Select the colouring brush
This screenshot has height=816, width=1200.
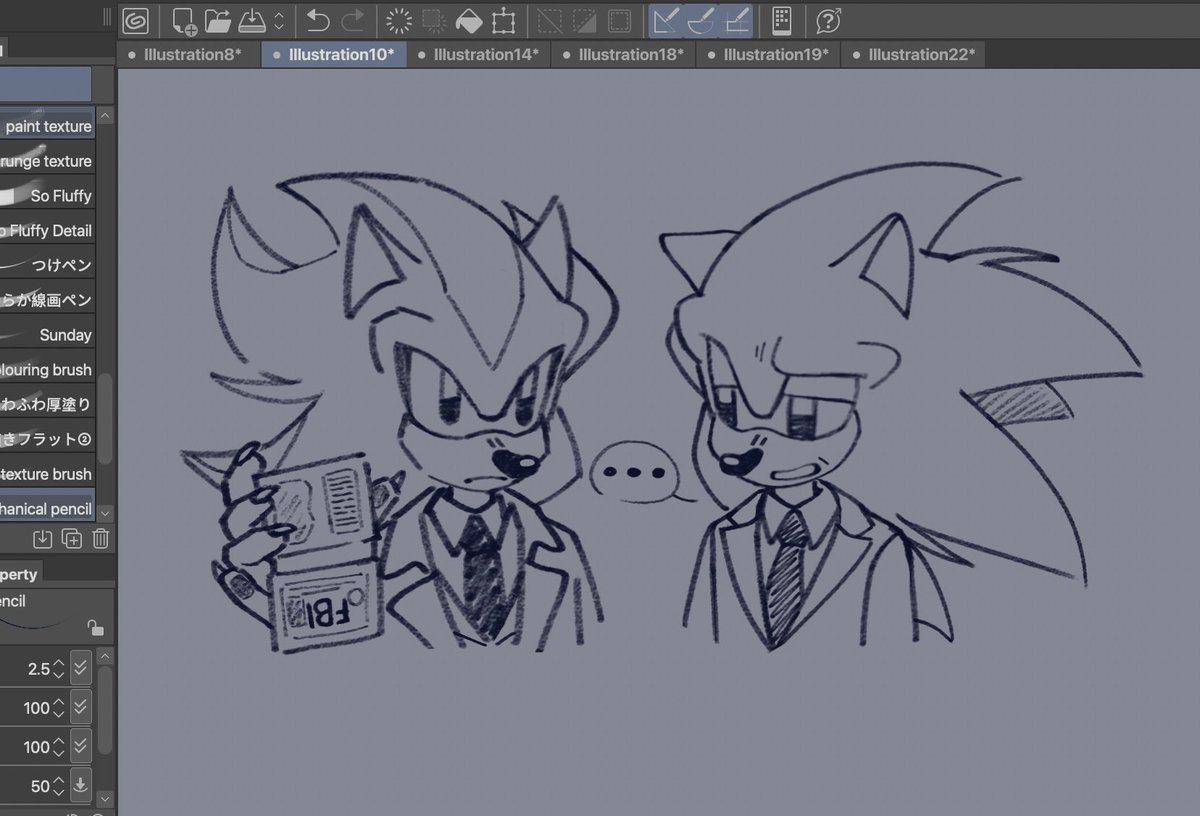pos(47,370)
